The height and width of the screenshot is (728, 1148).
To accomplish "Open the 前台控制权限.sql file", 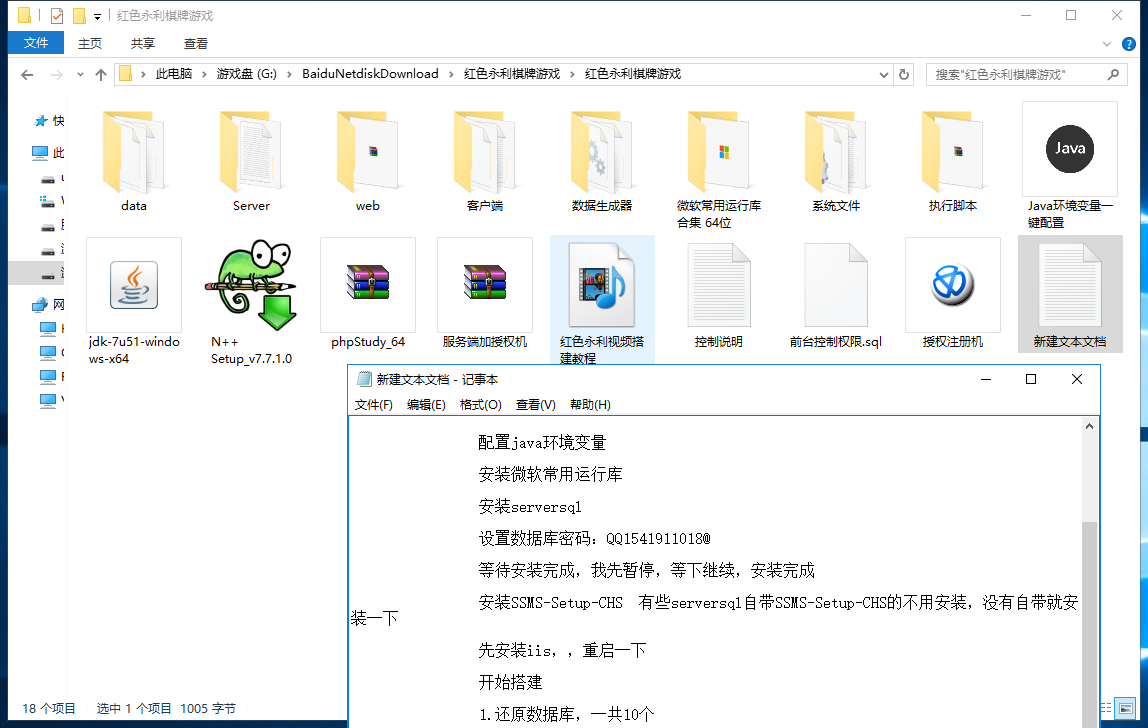I will pyautogui.click(x=836, y=285).
